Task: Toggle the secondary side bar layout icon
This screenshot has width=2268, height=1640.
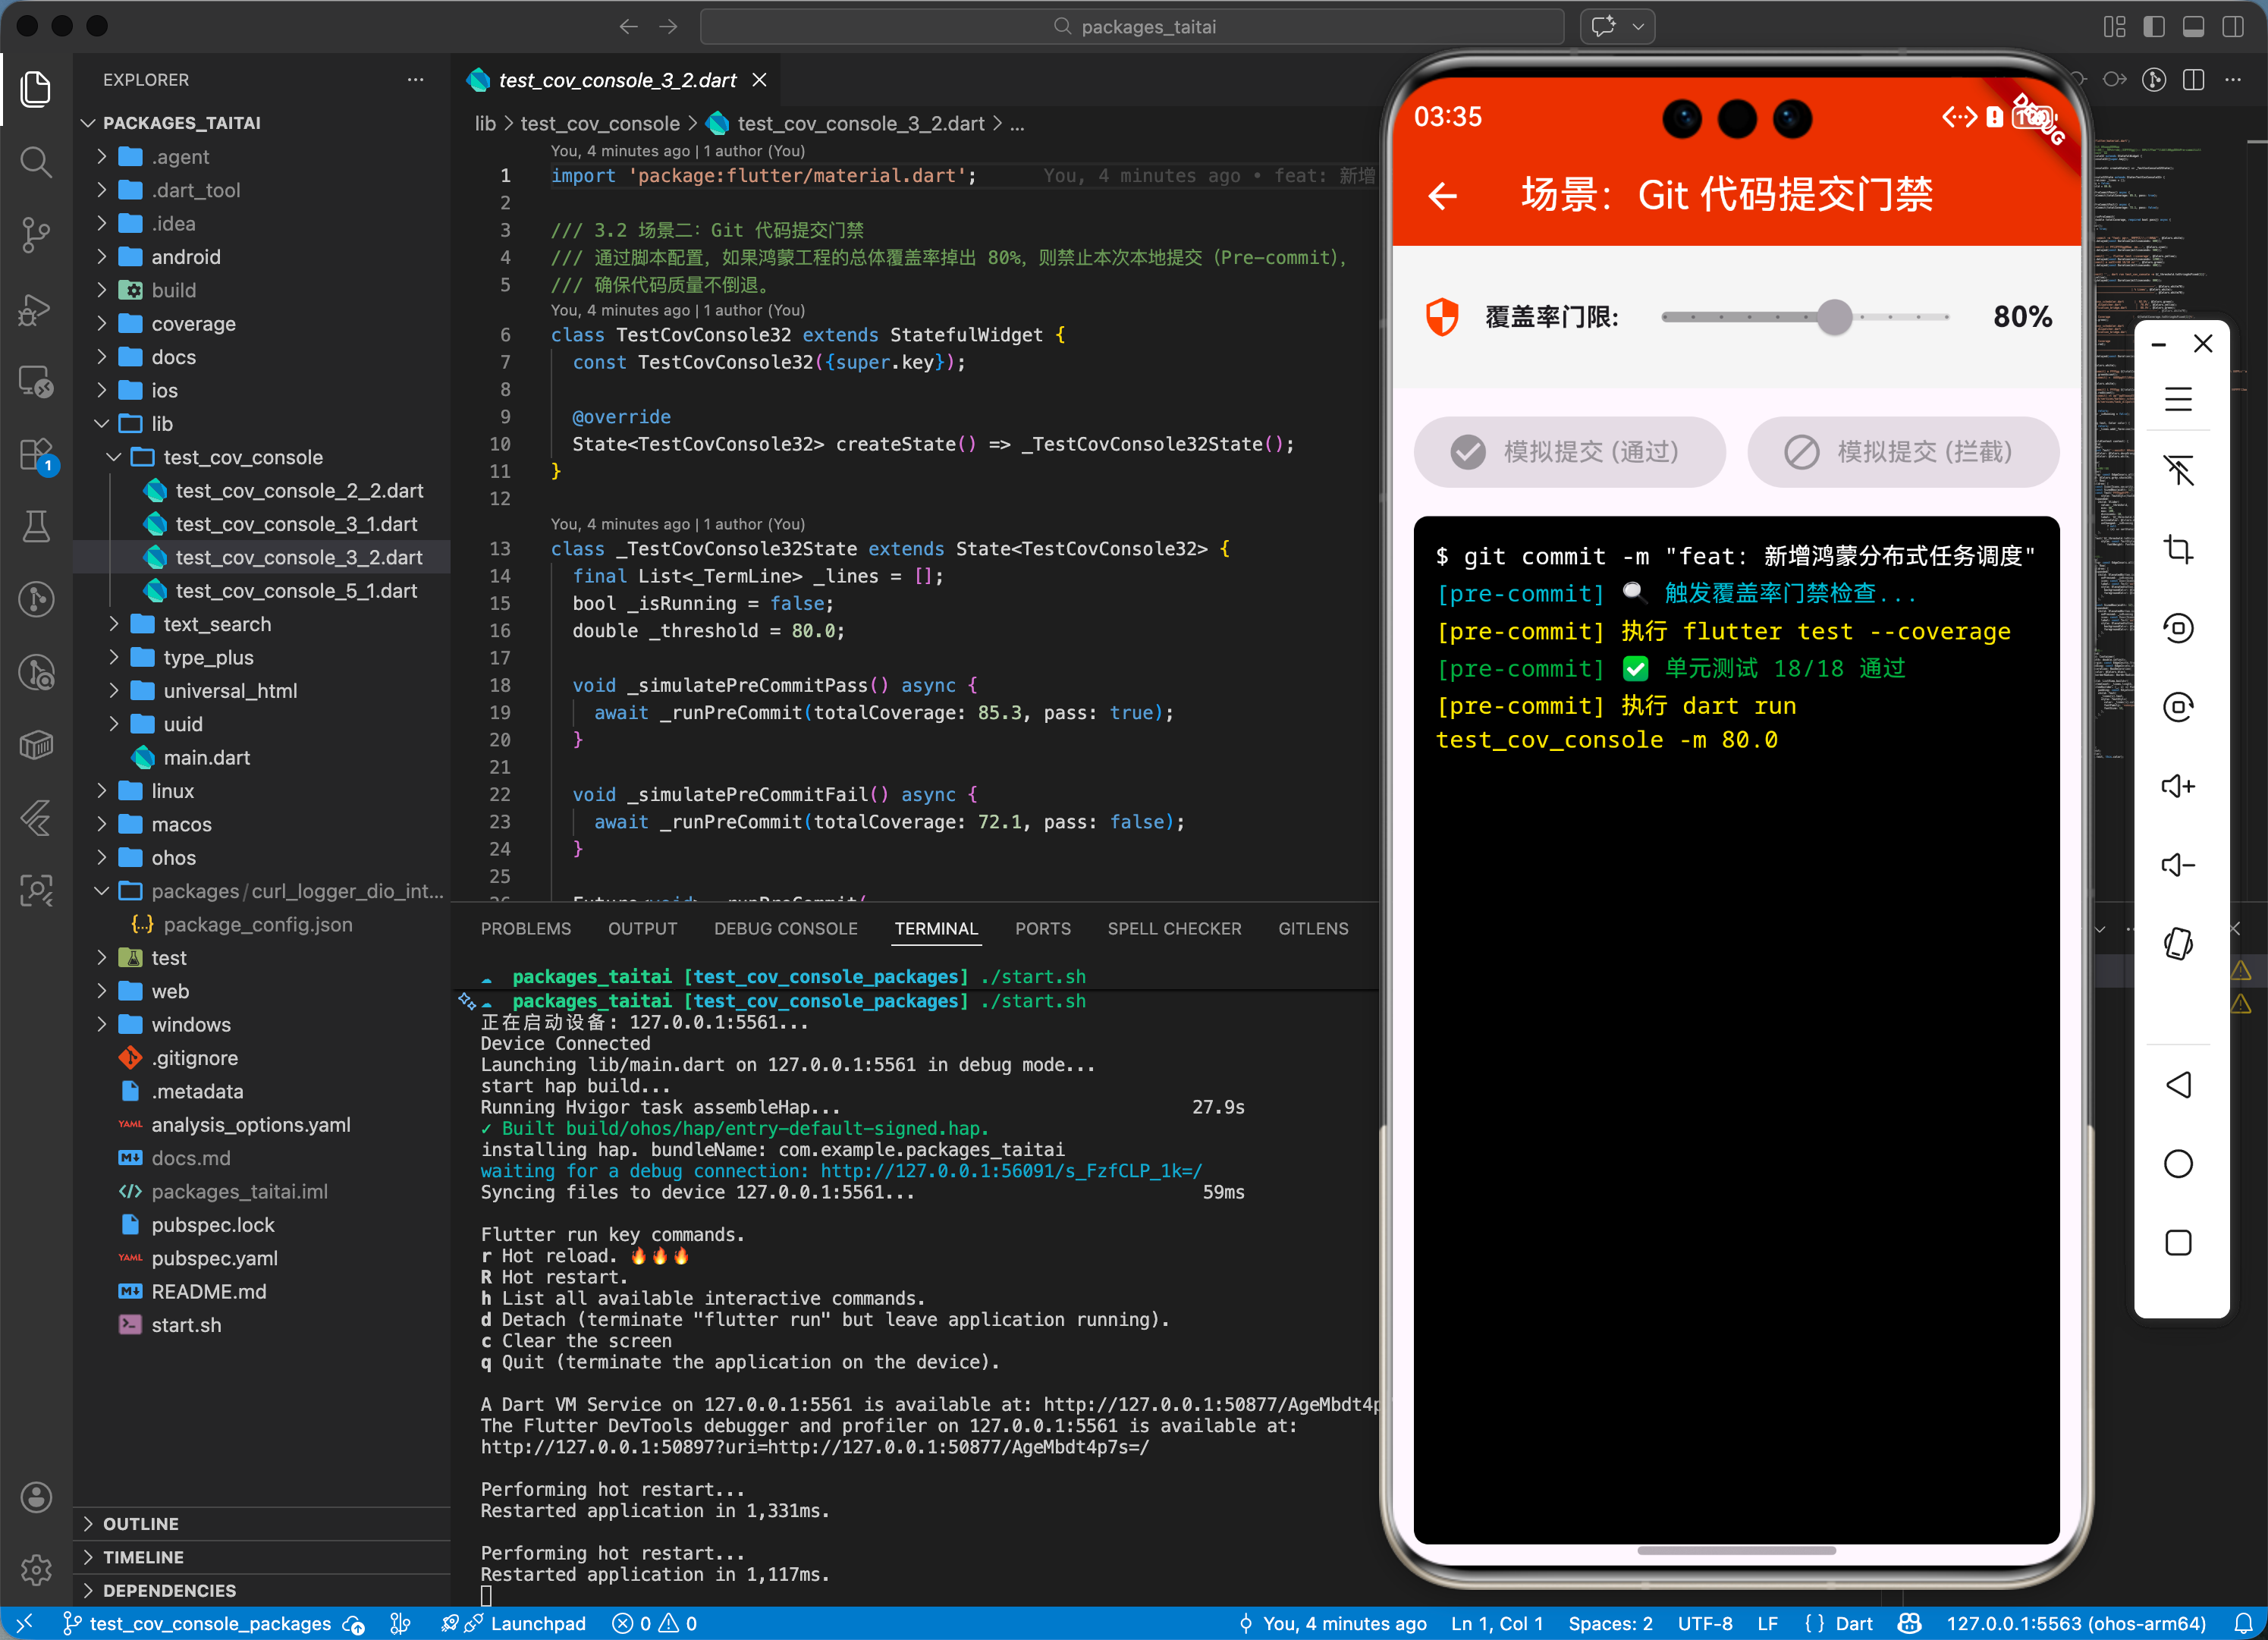Action: [x=2232, y=27]
